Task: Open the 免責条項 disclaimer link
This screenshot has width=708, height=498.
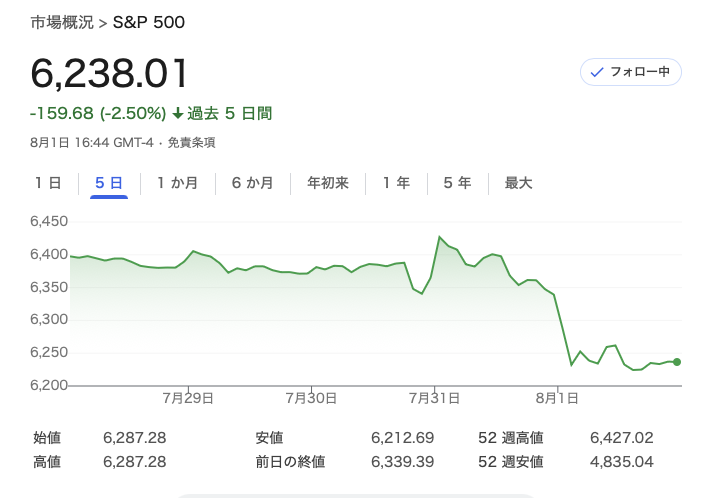Action: pyautogui.click(x=191, y=143)
